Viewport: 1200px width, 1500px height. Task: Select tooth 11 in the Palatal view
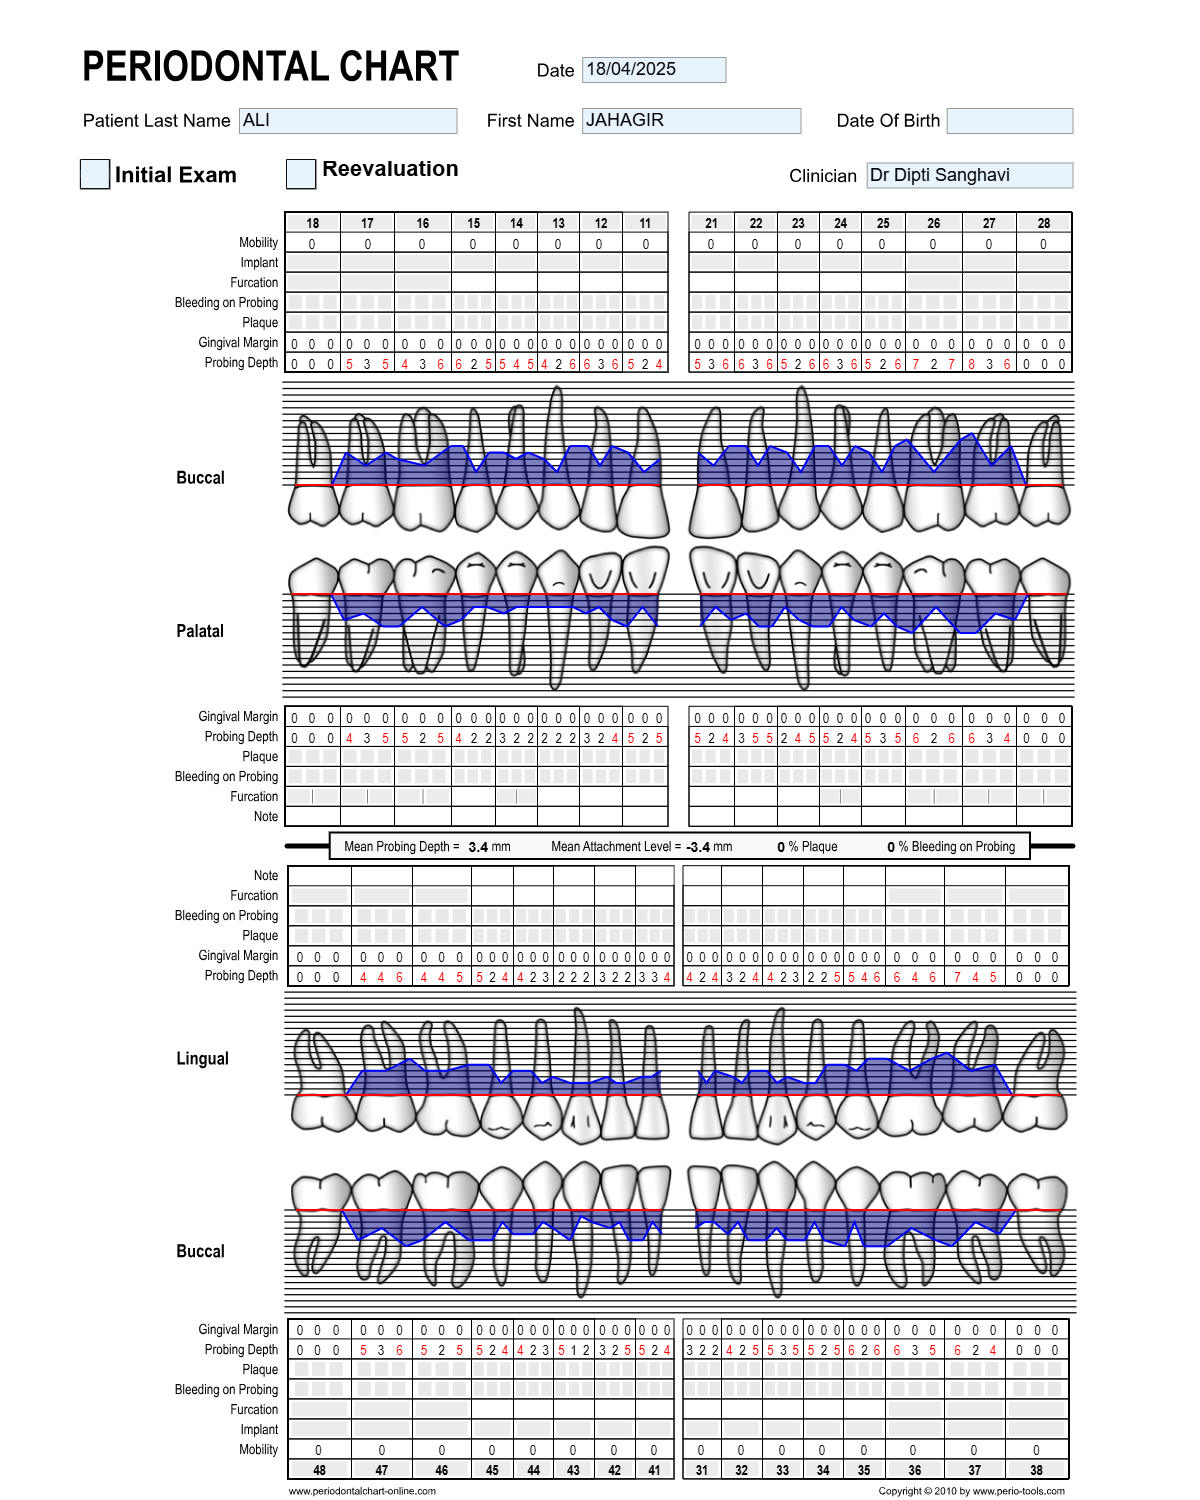pos(645,610)
